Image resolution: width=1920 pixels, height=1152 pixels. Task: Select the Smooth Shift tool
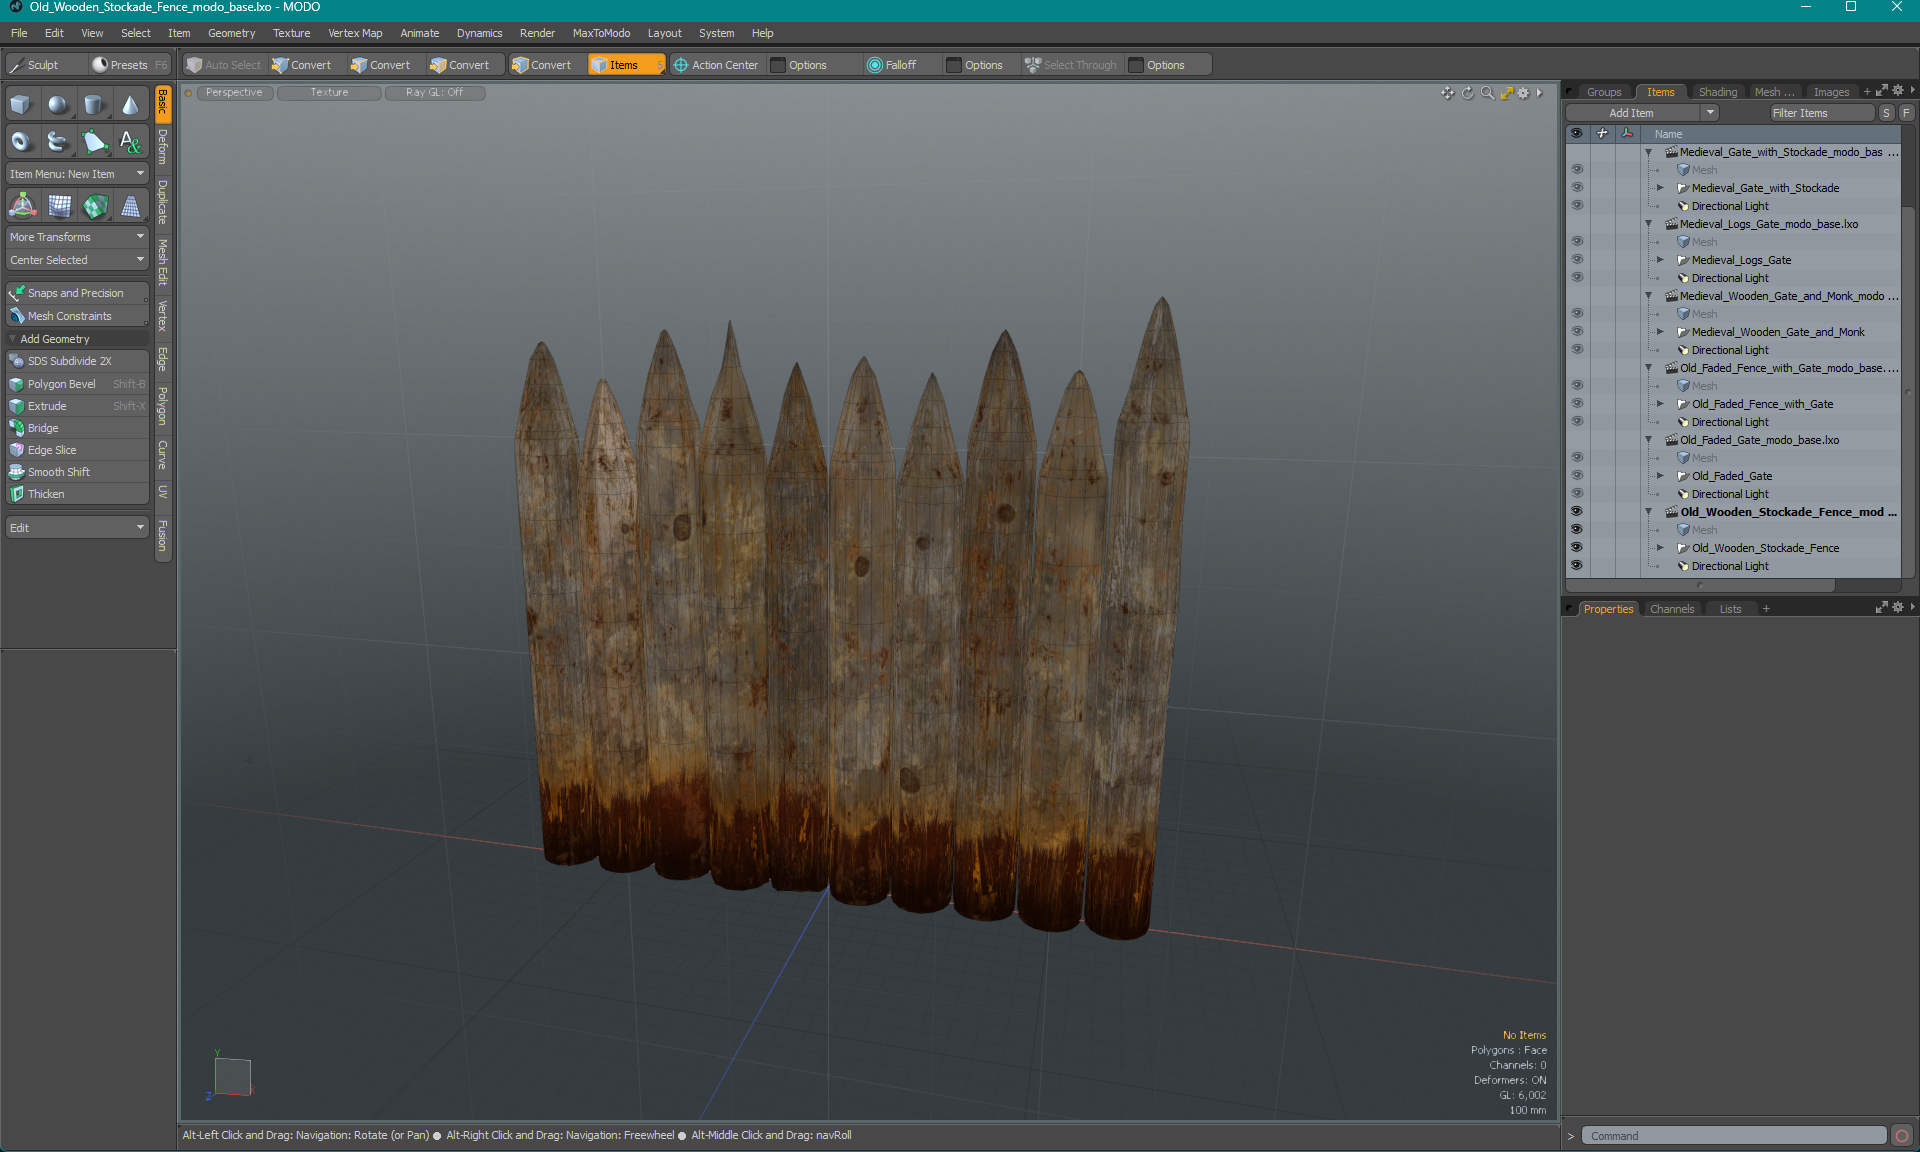click(x=75, y=472)
